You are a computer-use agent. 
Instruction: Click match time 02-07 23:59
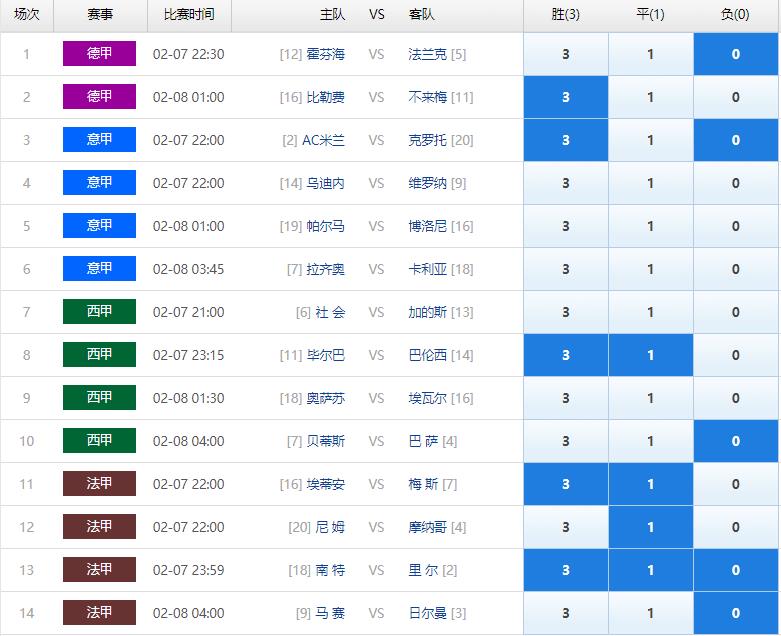click(x=188, y=570)
